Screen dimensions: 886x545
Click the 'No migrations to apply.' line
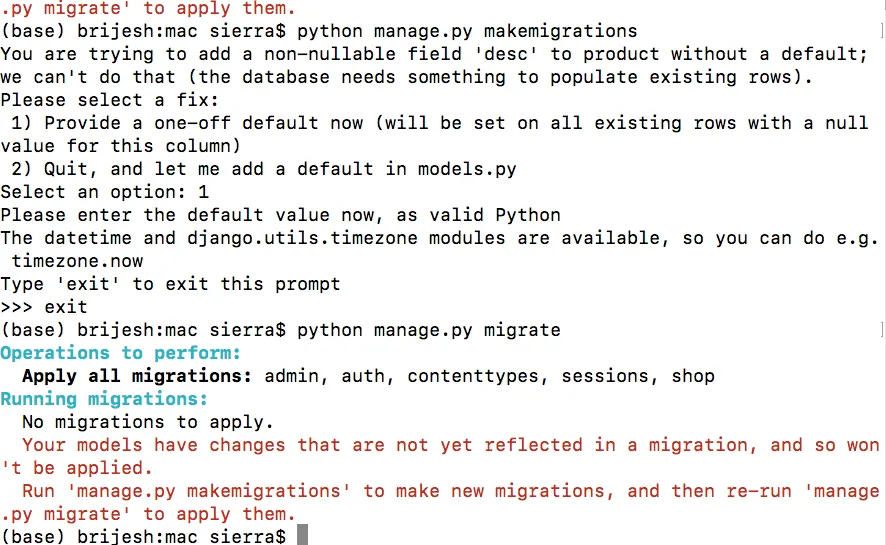tap(147, 422)
